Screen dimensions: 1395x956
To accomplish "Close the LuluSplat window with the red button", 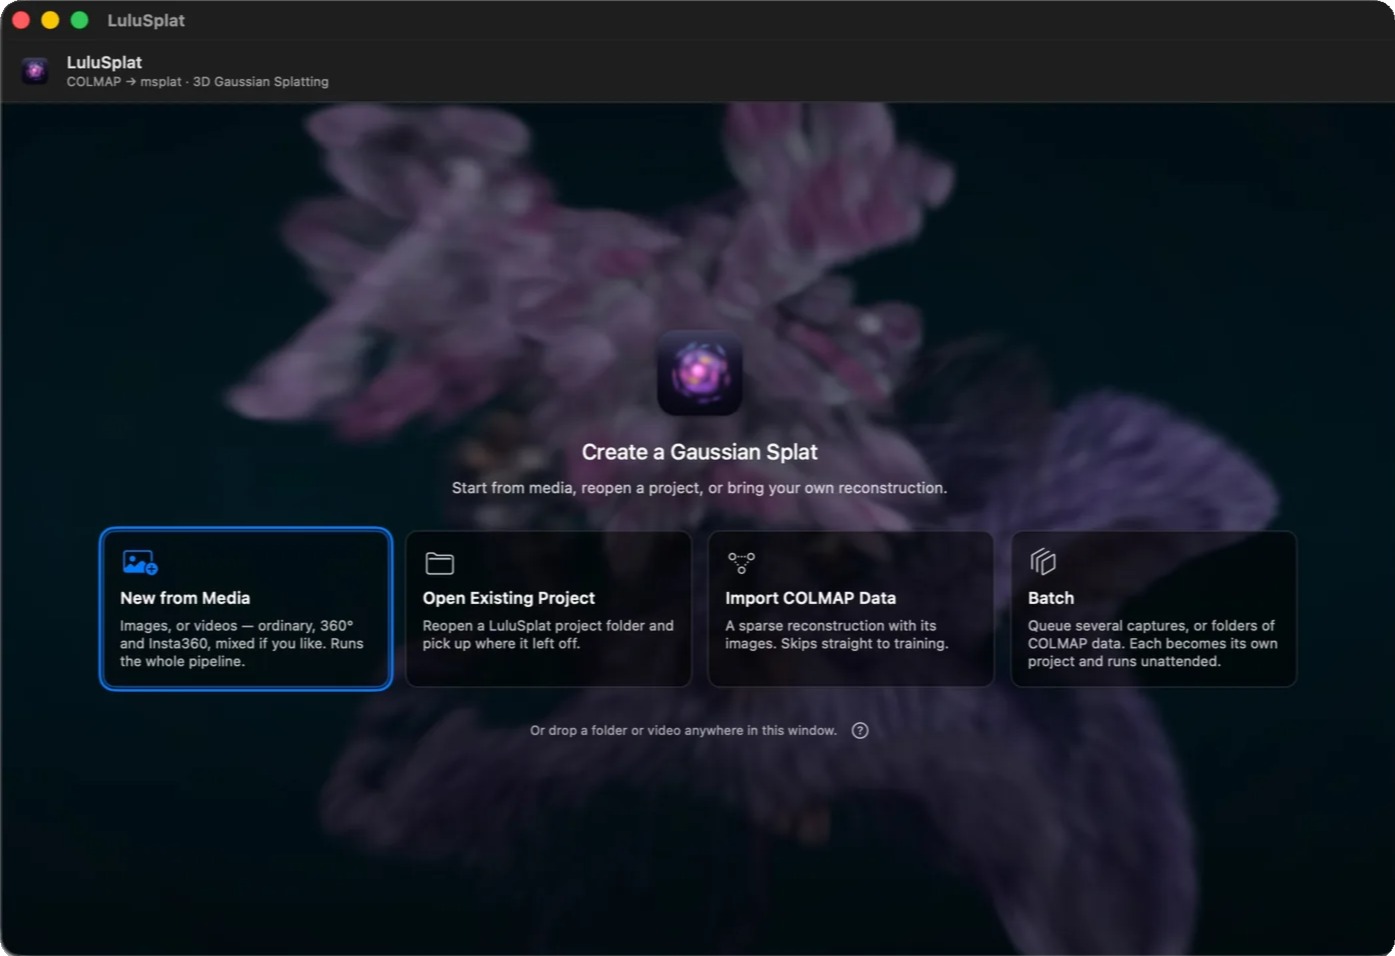I will (x=20, y=20).
